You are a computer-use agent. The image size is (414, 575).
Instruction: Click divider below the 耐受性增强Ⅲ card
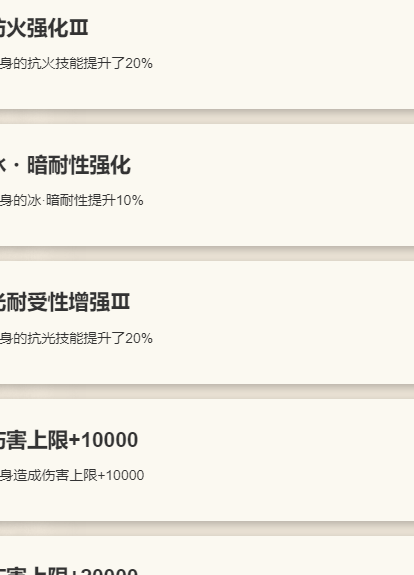(207, 392)
